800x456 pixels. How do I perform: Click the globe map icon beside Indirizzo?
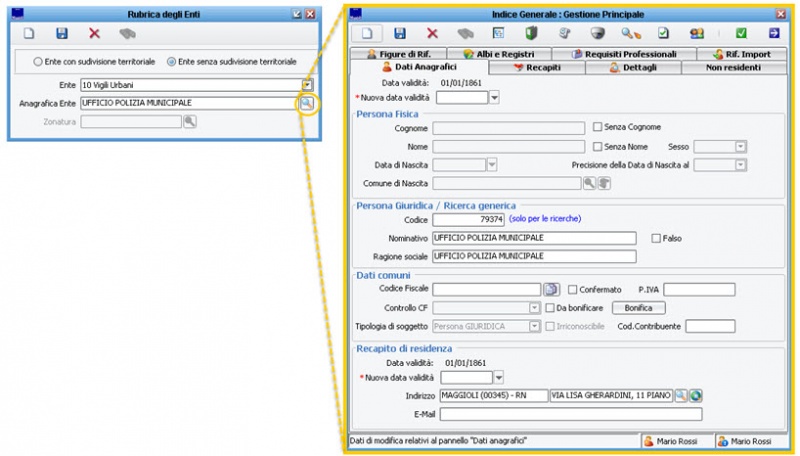[696, 395]
